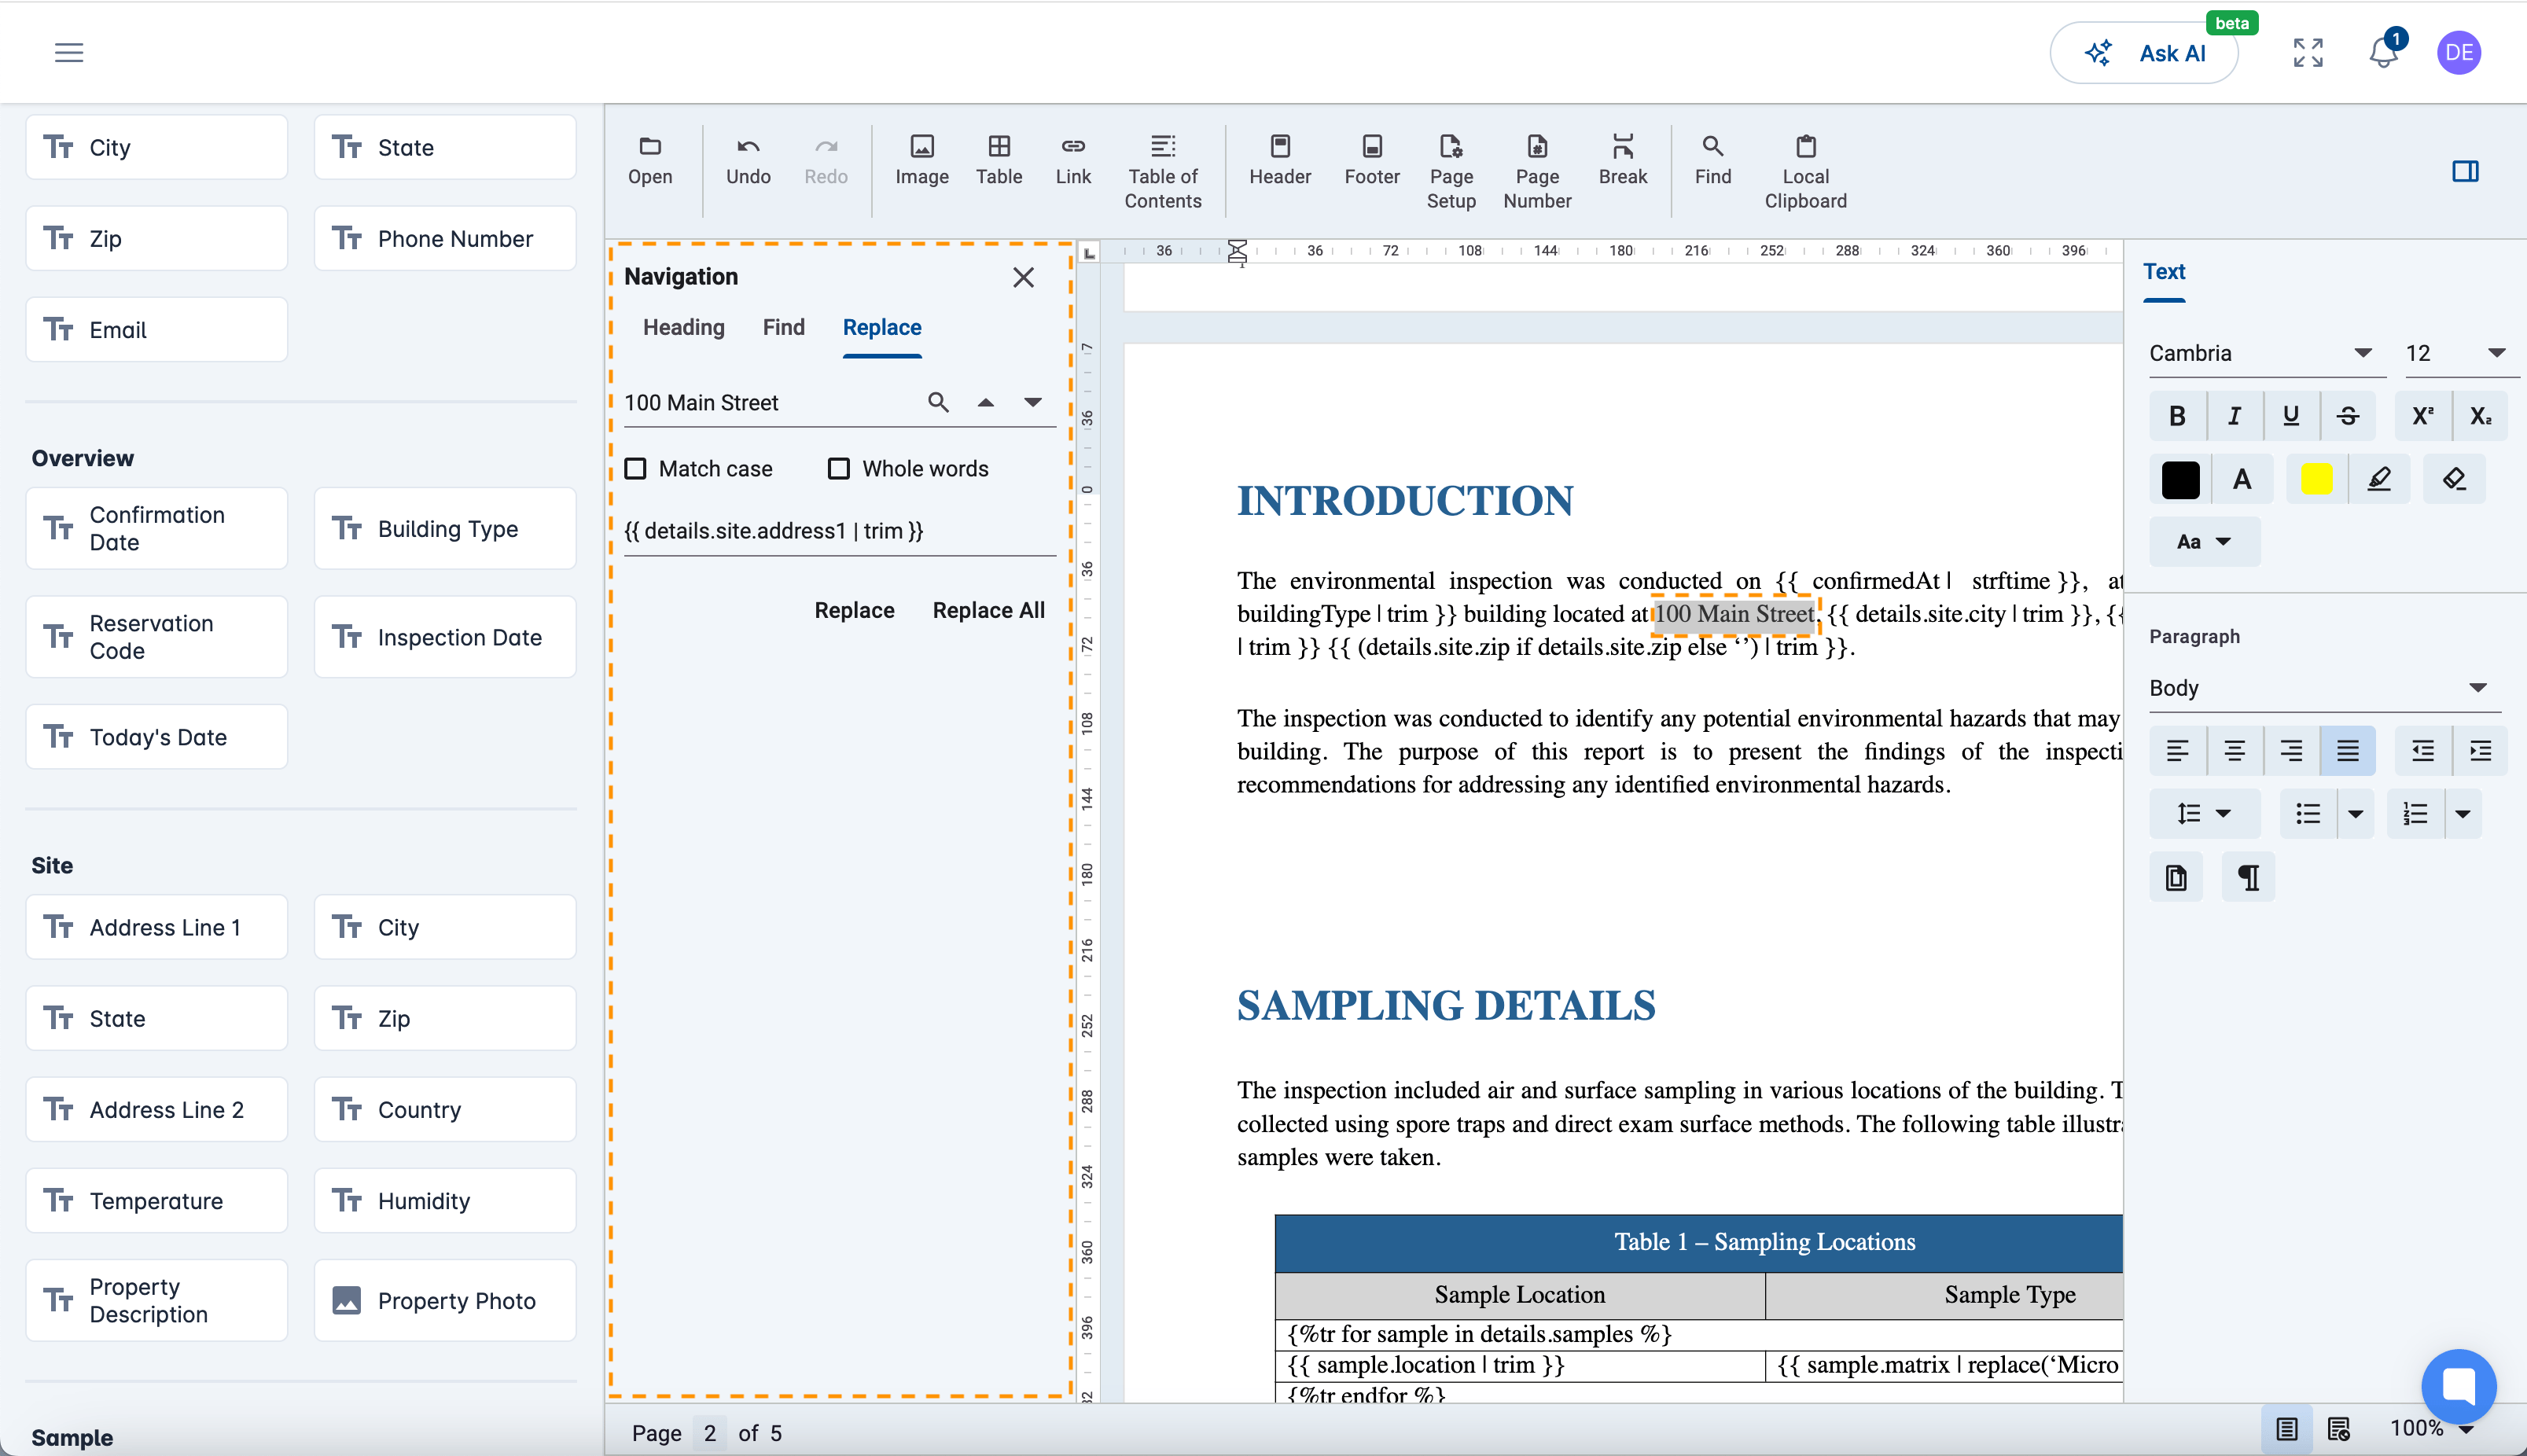Image resolution: width=2527 pixels, height=1456 pixels.
Task: Select the Replace tab
Action: 882,328
